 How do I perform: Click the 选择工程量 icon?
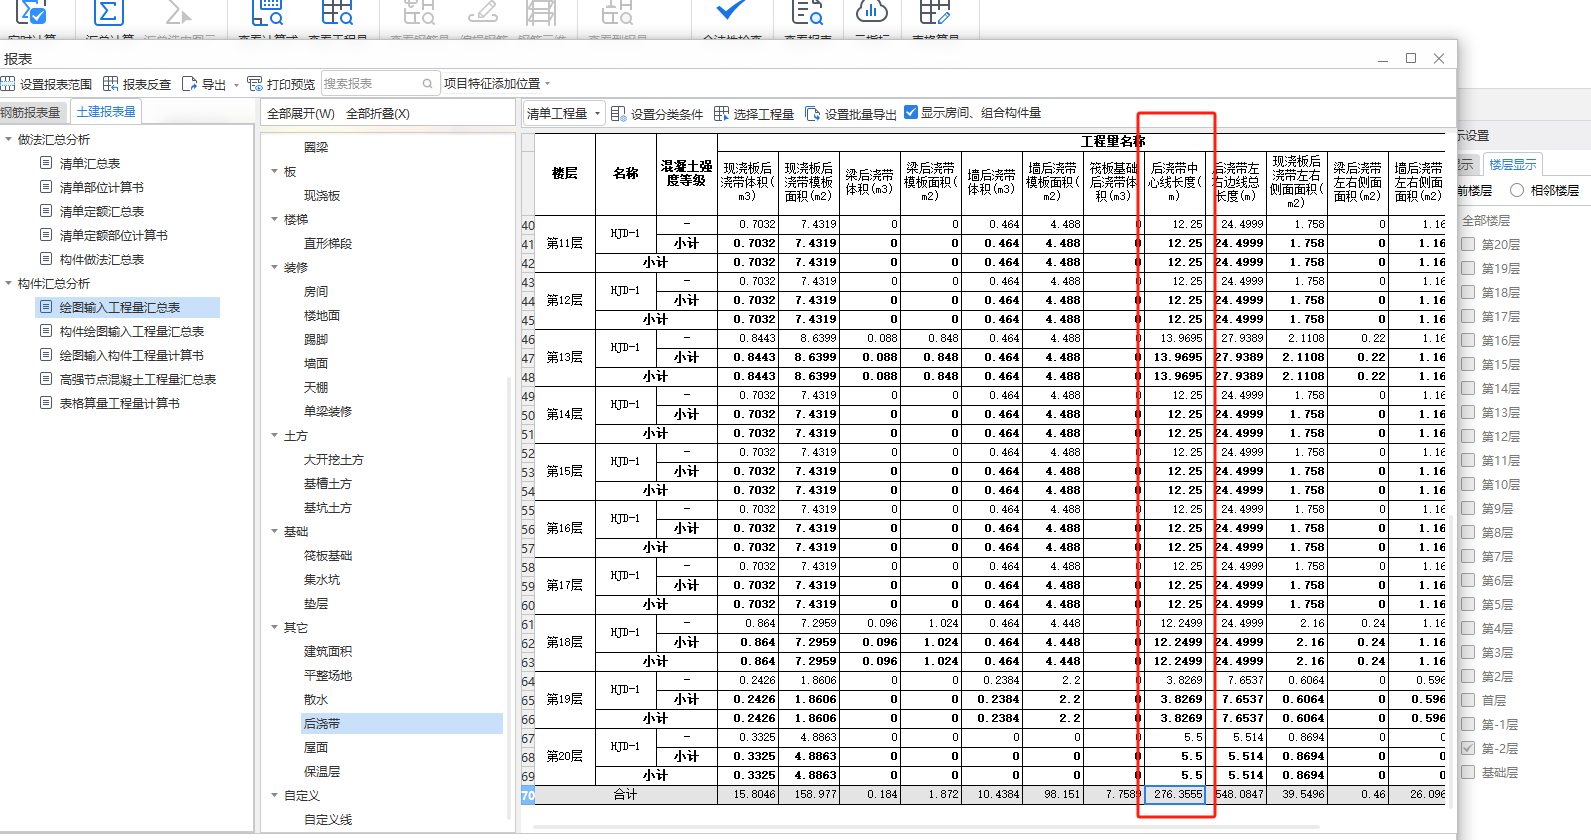721,114
